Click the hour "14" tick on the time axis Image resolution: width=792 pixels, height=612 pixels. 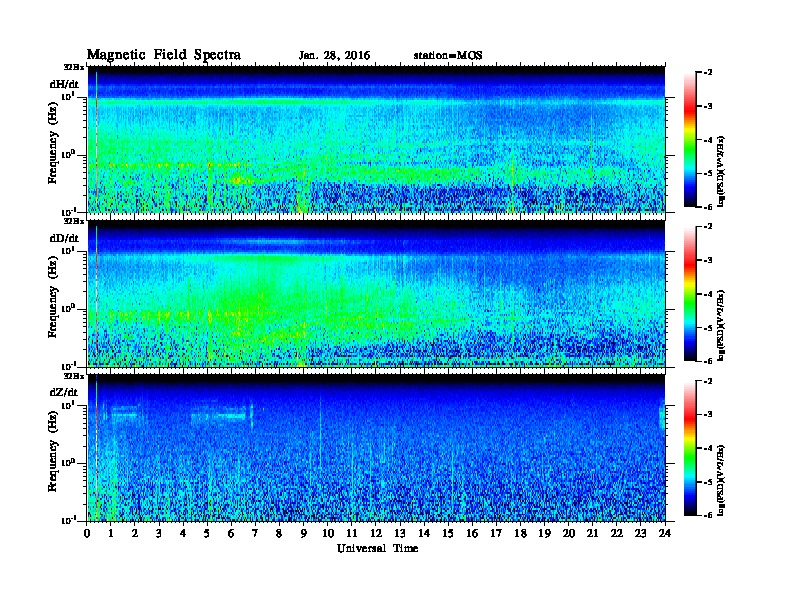point(424,533)
